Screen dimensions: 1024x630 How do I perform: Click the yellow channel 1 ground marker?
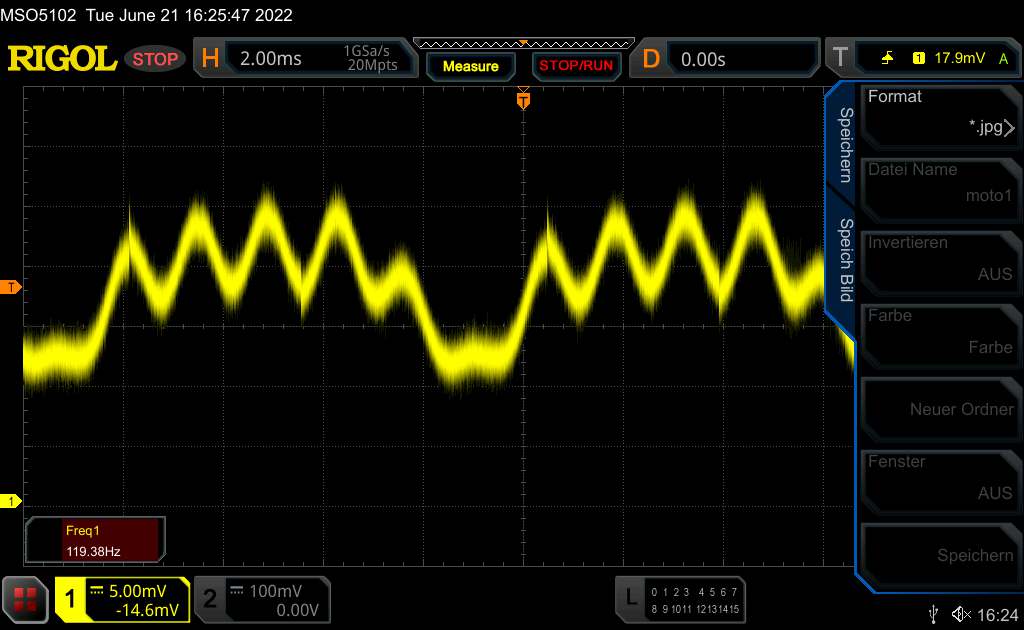coord(10,501)
